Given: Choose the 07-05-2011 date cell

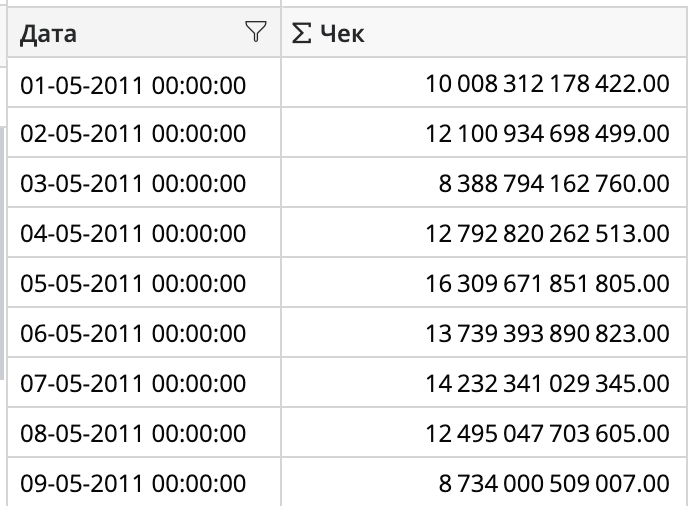Looking at the screenshot, I should [x=133, y=384].
